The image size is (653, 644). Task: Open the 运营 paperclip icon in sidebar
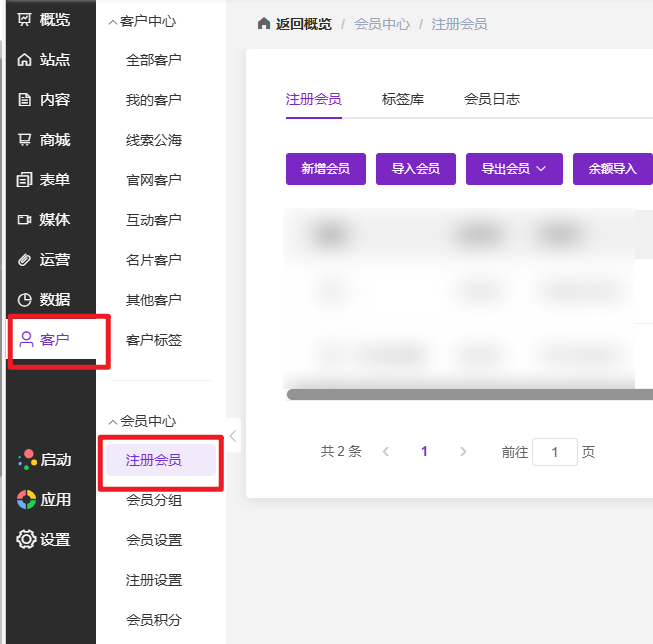[25, 260]
